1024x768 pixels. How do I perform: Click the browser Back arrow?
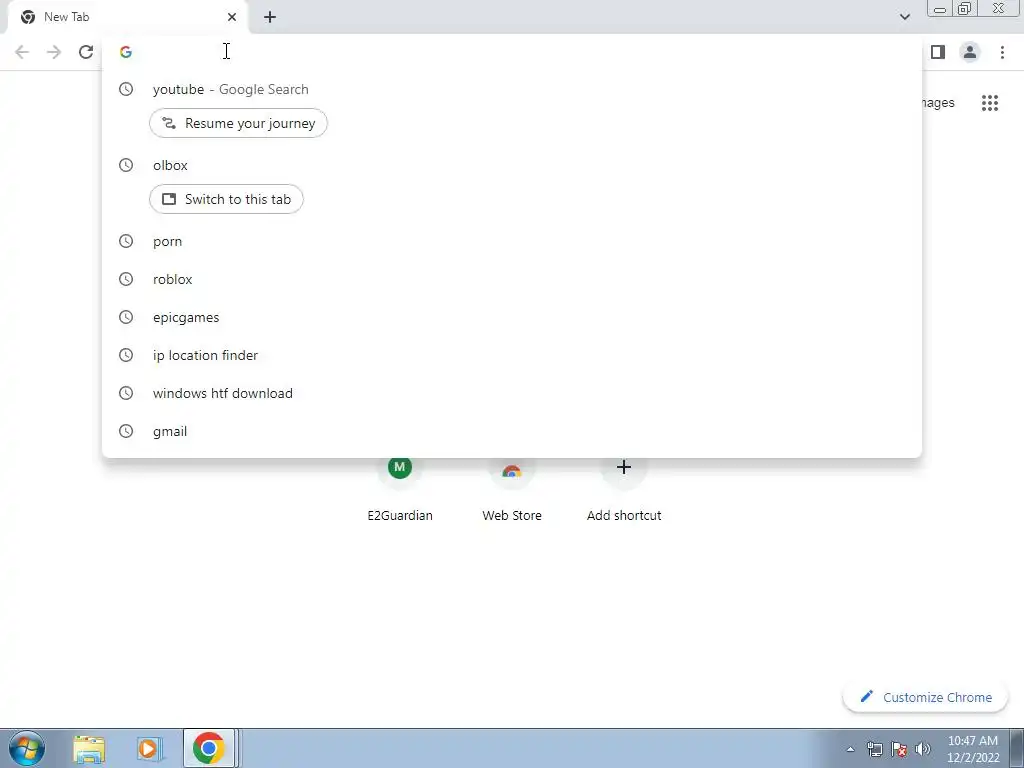pyautogui.click(x=22, y=52)
